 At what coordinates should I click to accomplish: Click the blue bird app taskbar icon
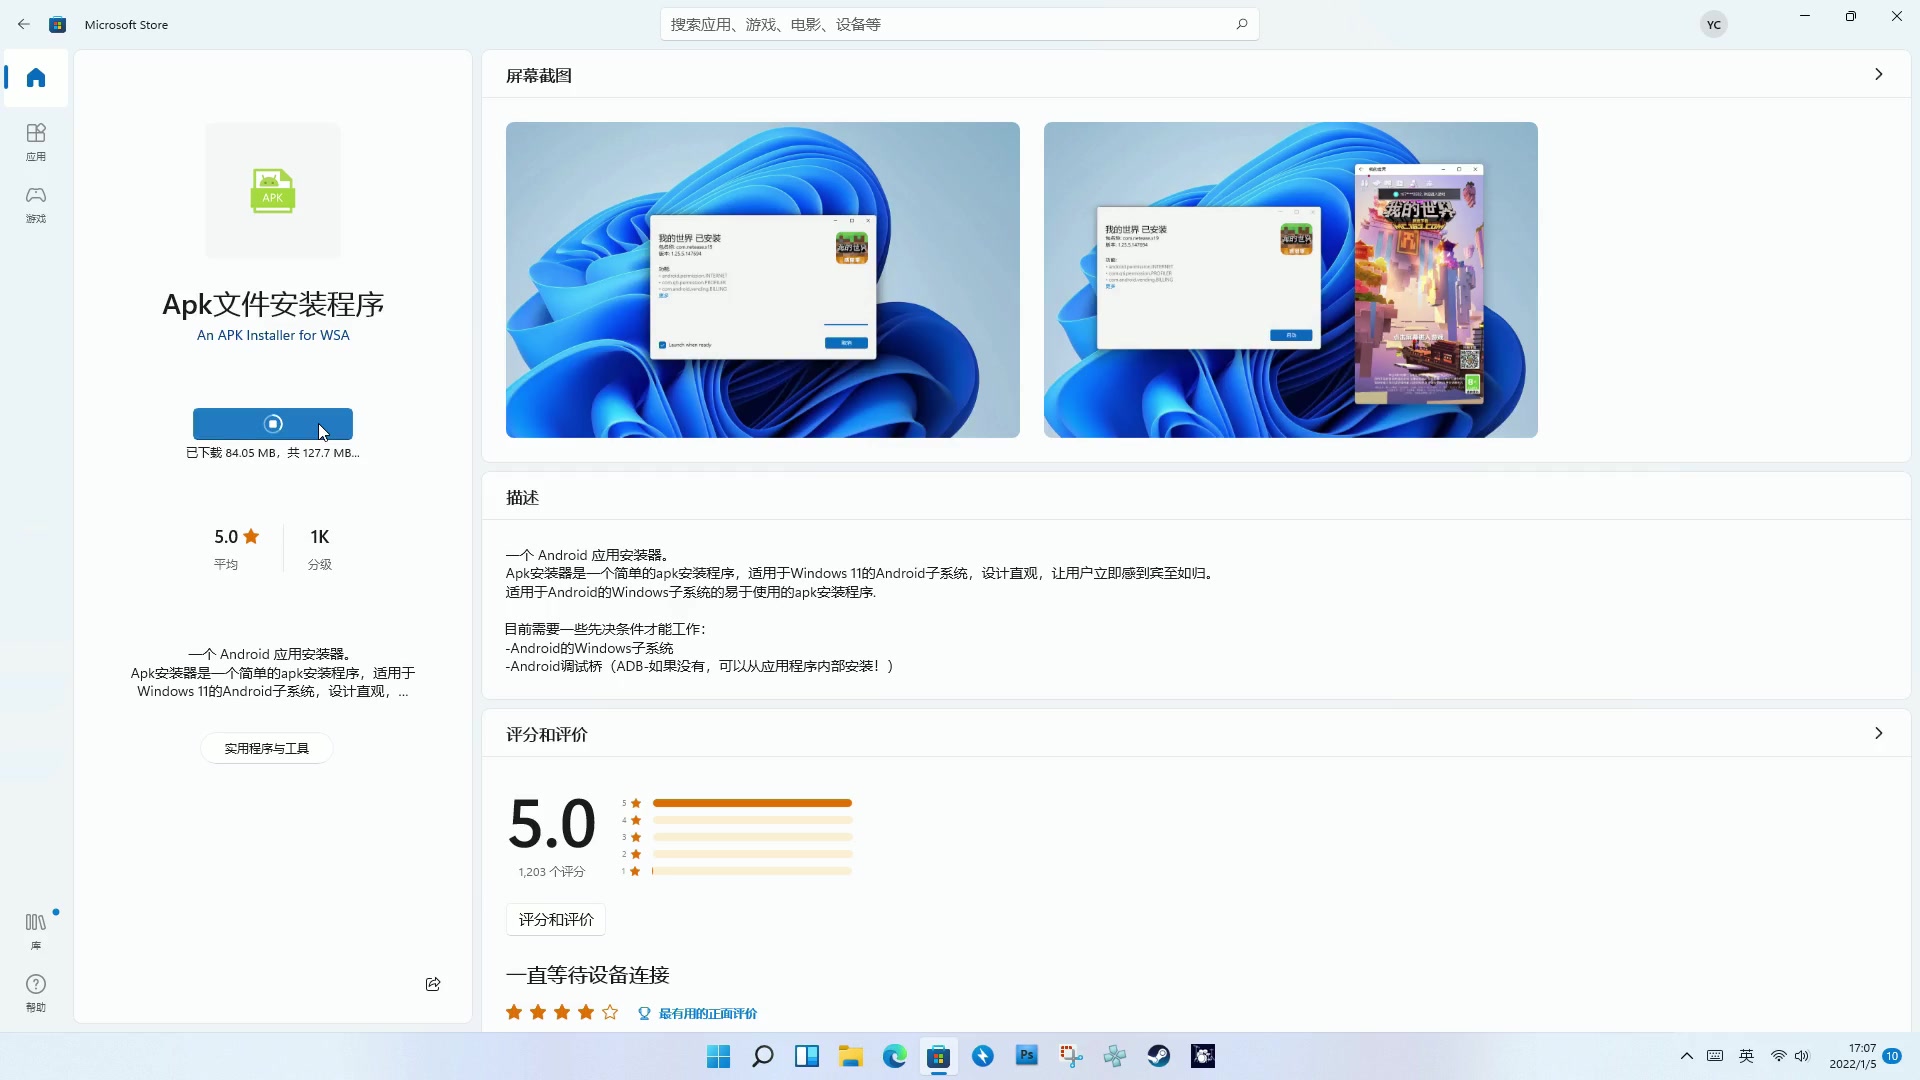(983, 1056)
